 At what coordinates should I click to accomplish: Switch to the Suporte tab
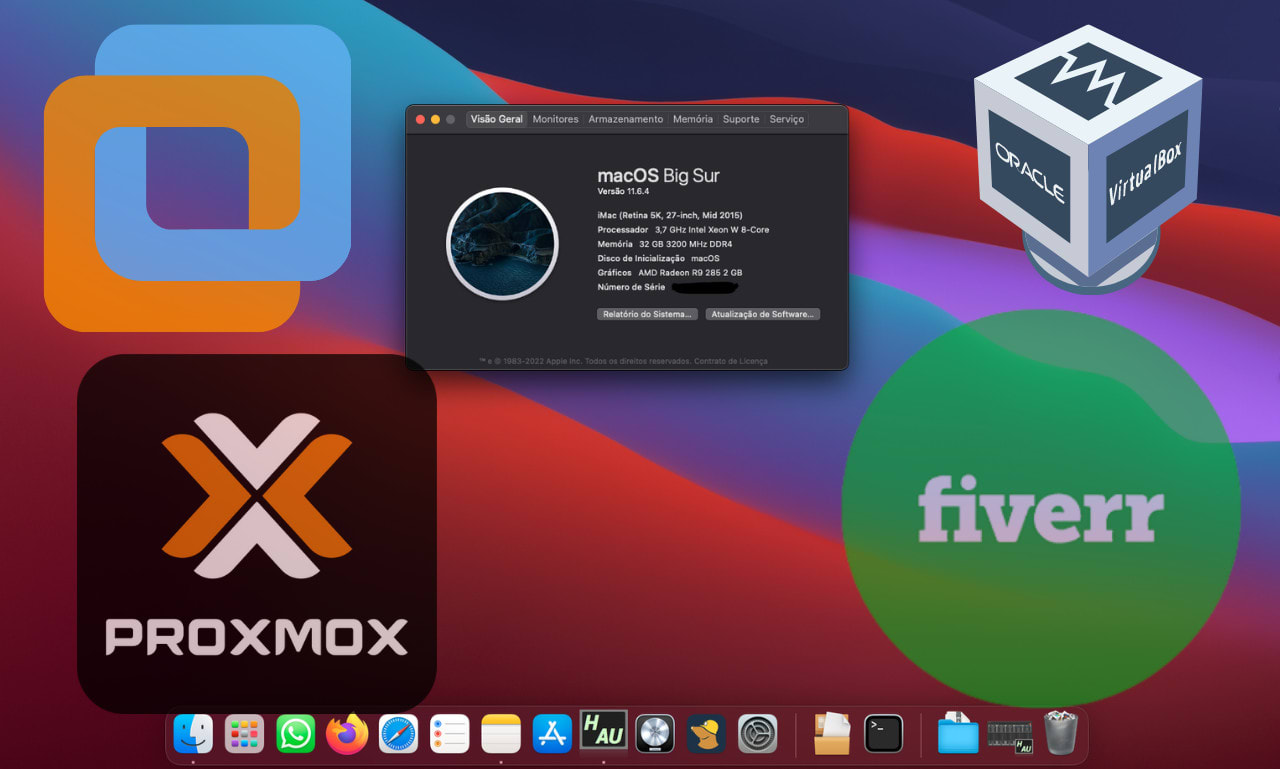pos(741,118)
